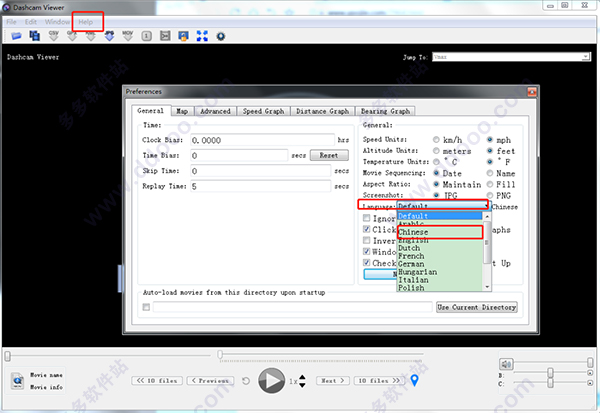
Task: Select Polish in the language list
Action: [x=439, y=288]
